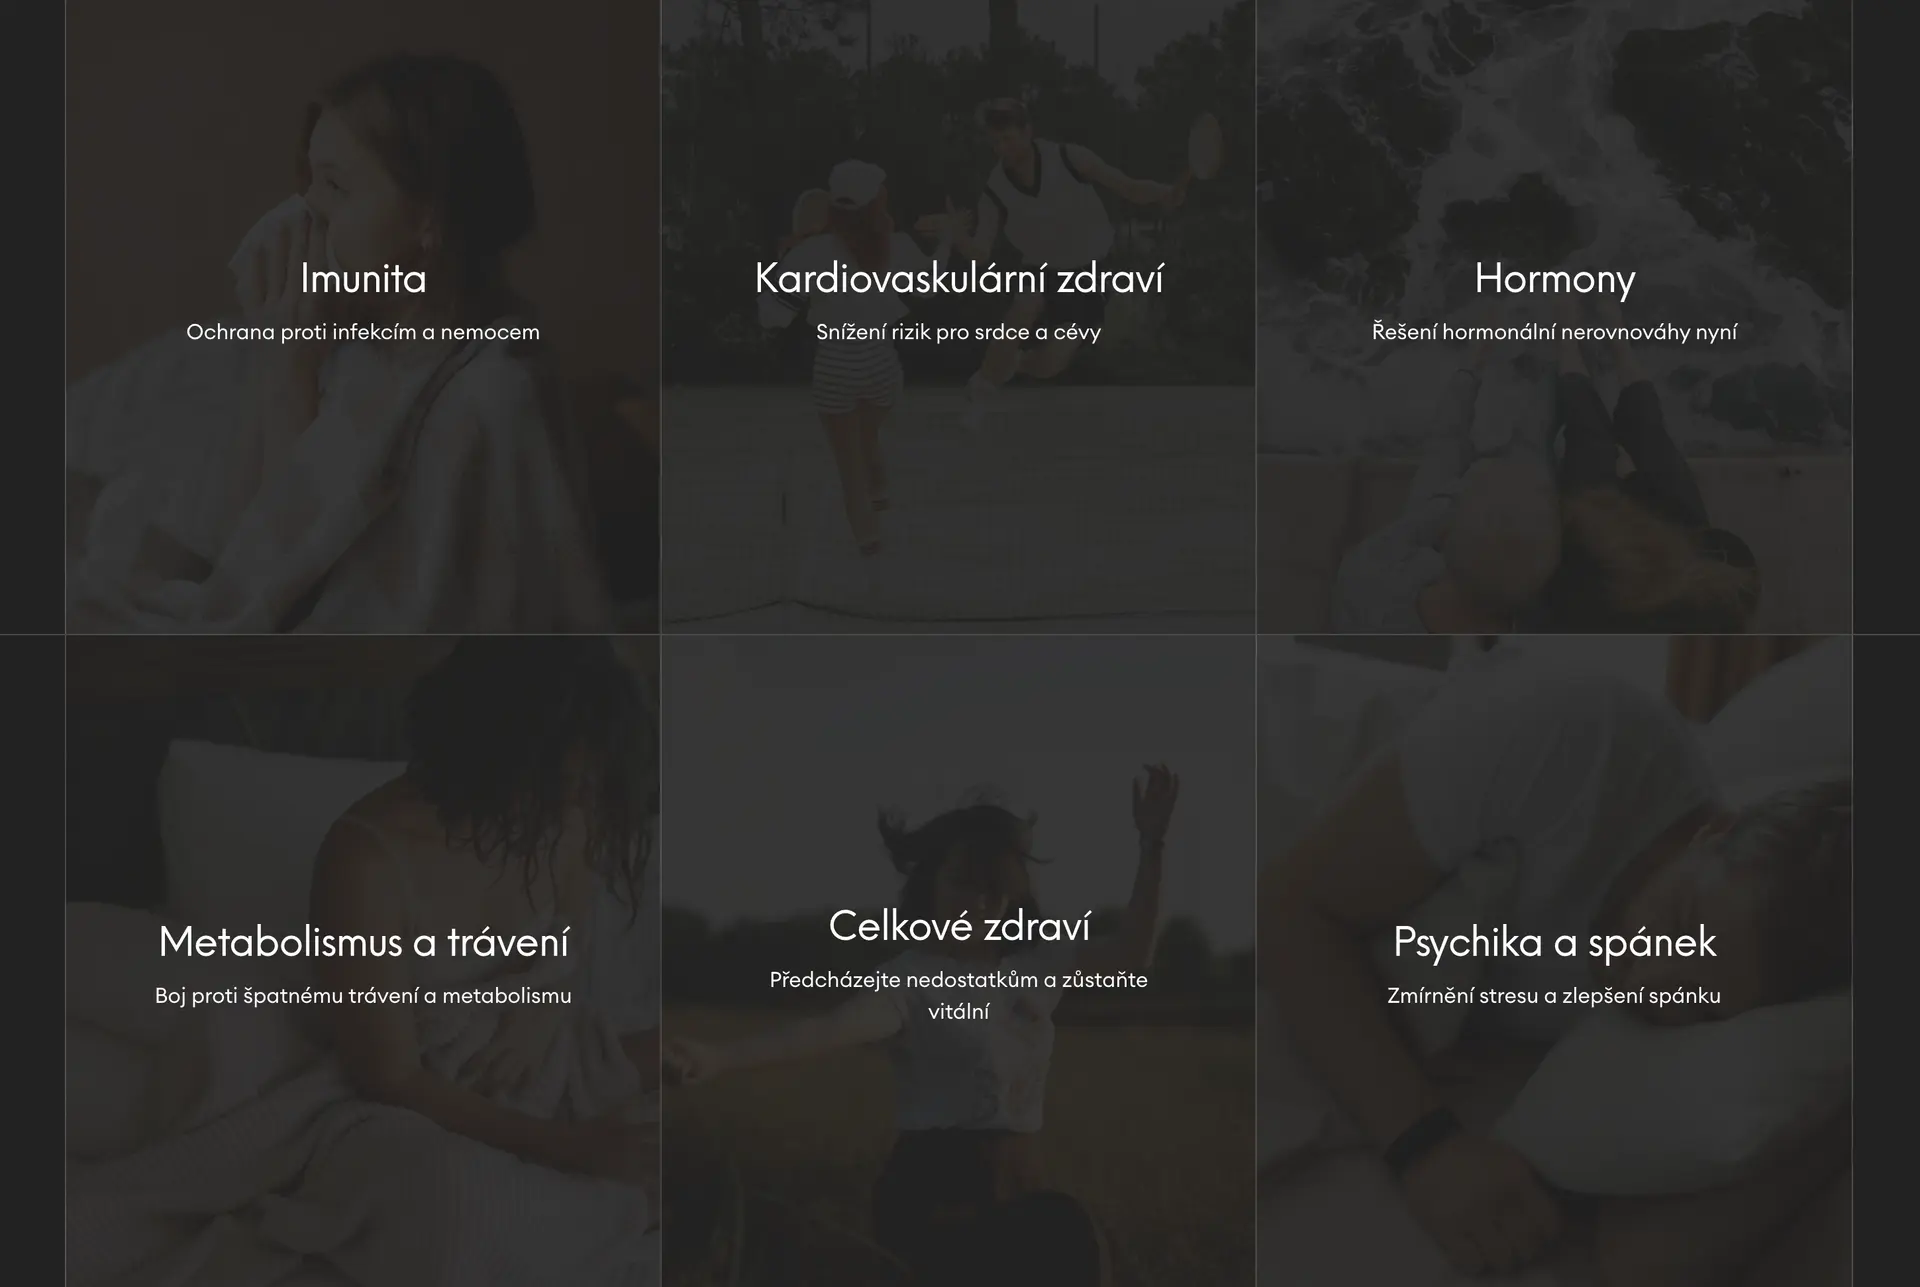Select the Celkové zdraví heading
The image size is (1920, 1287).
point(958,926)
